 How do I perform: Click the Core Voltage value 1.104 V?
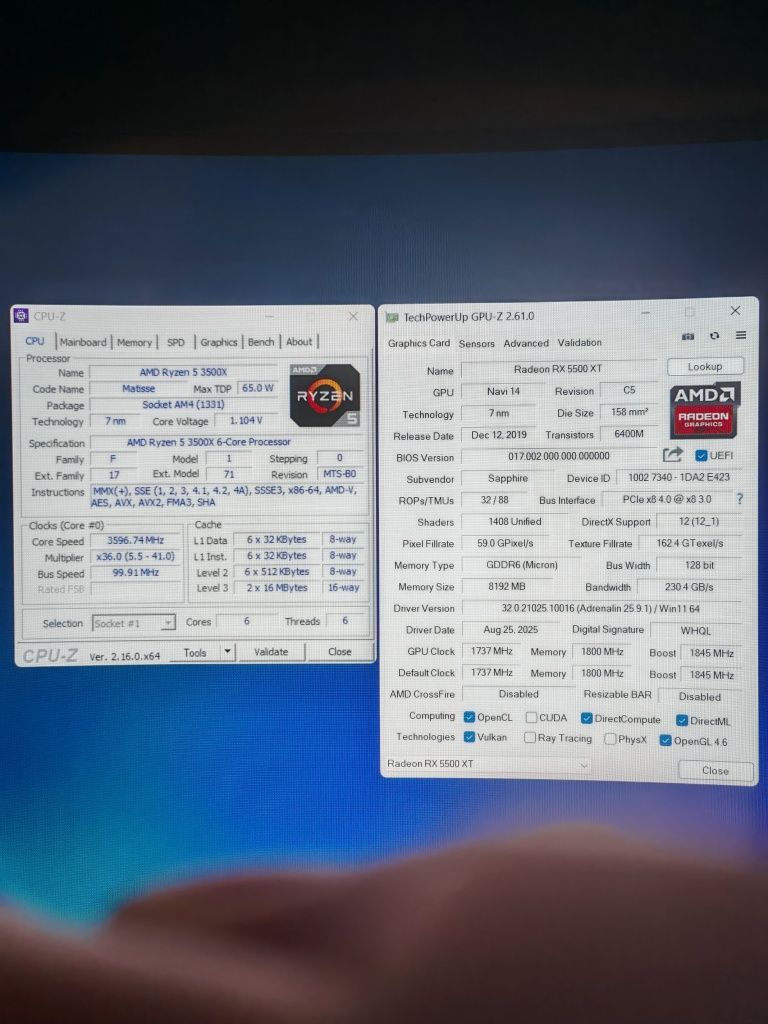(x=246, y=421)
